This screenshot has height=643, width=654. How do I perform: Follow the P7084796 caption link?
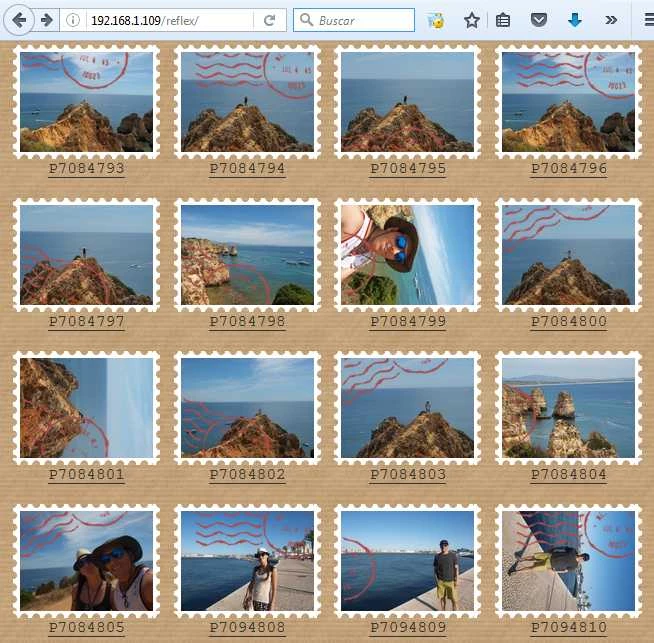click(568, 168)
